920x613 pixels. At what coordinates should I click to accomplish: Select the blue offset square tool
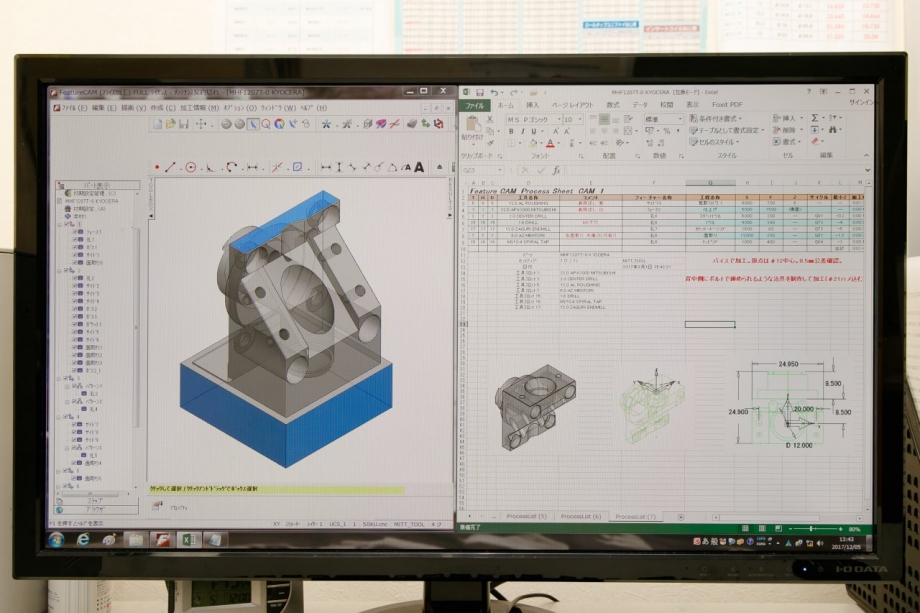click(297, 167)
